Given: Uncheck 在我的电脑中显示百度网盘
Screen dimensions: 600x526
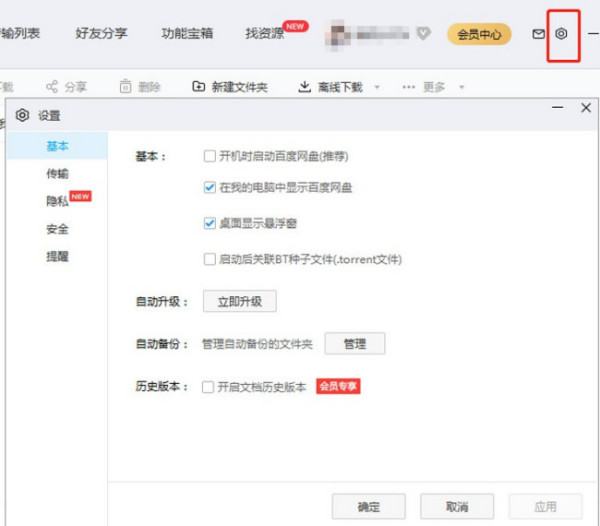Looking at the screenshot, I should pos(209,187).
